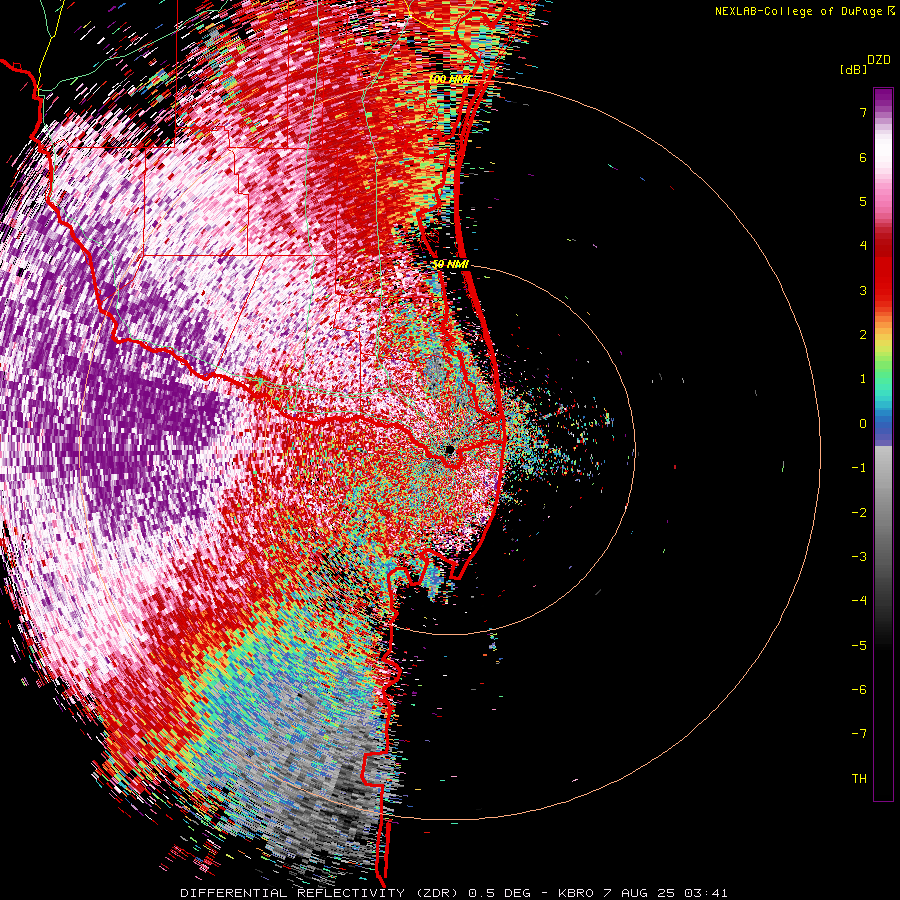The height and width of the screenshot is (900, 900).
Task: Select the -6 dB scale label
Action: point(859,690)
